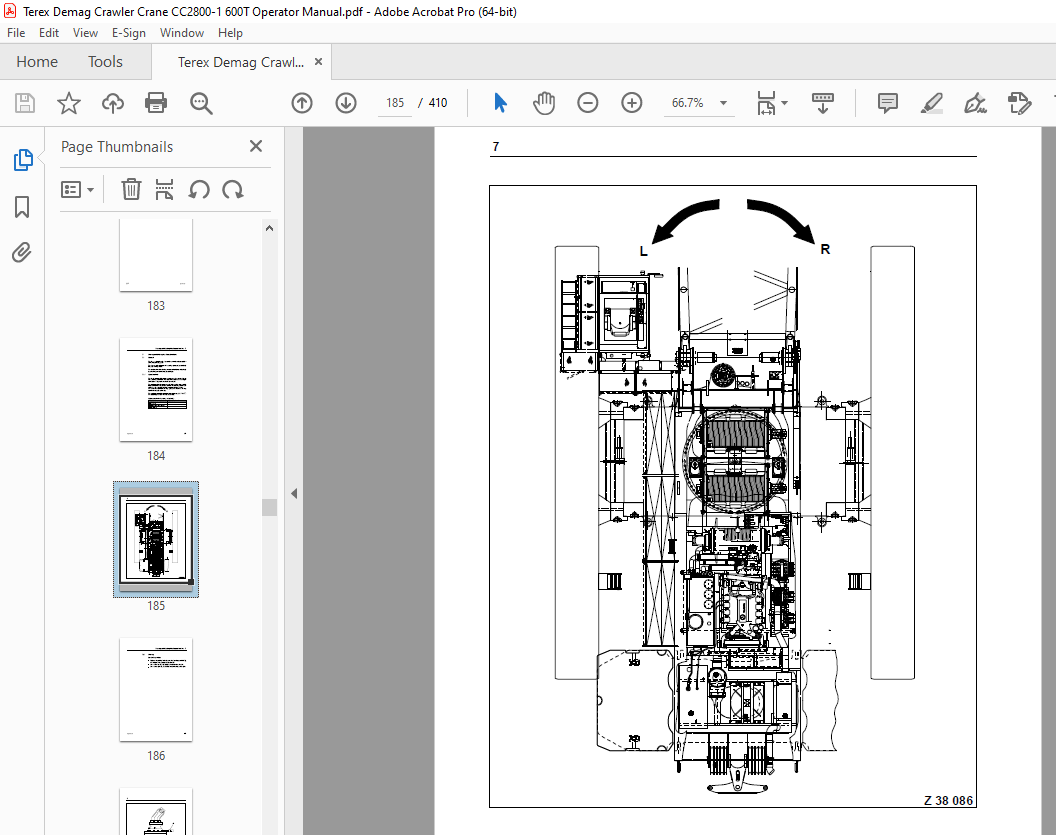Select page 184 thumbnail
This screenshot has height=835, width=1056.
(x=156, y=390)
